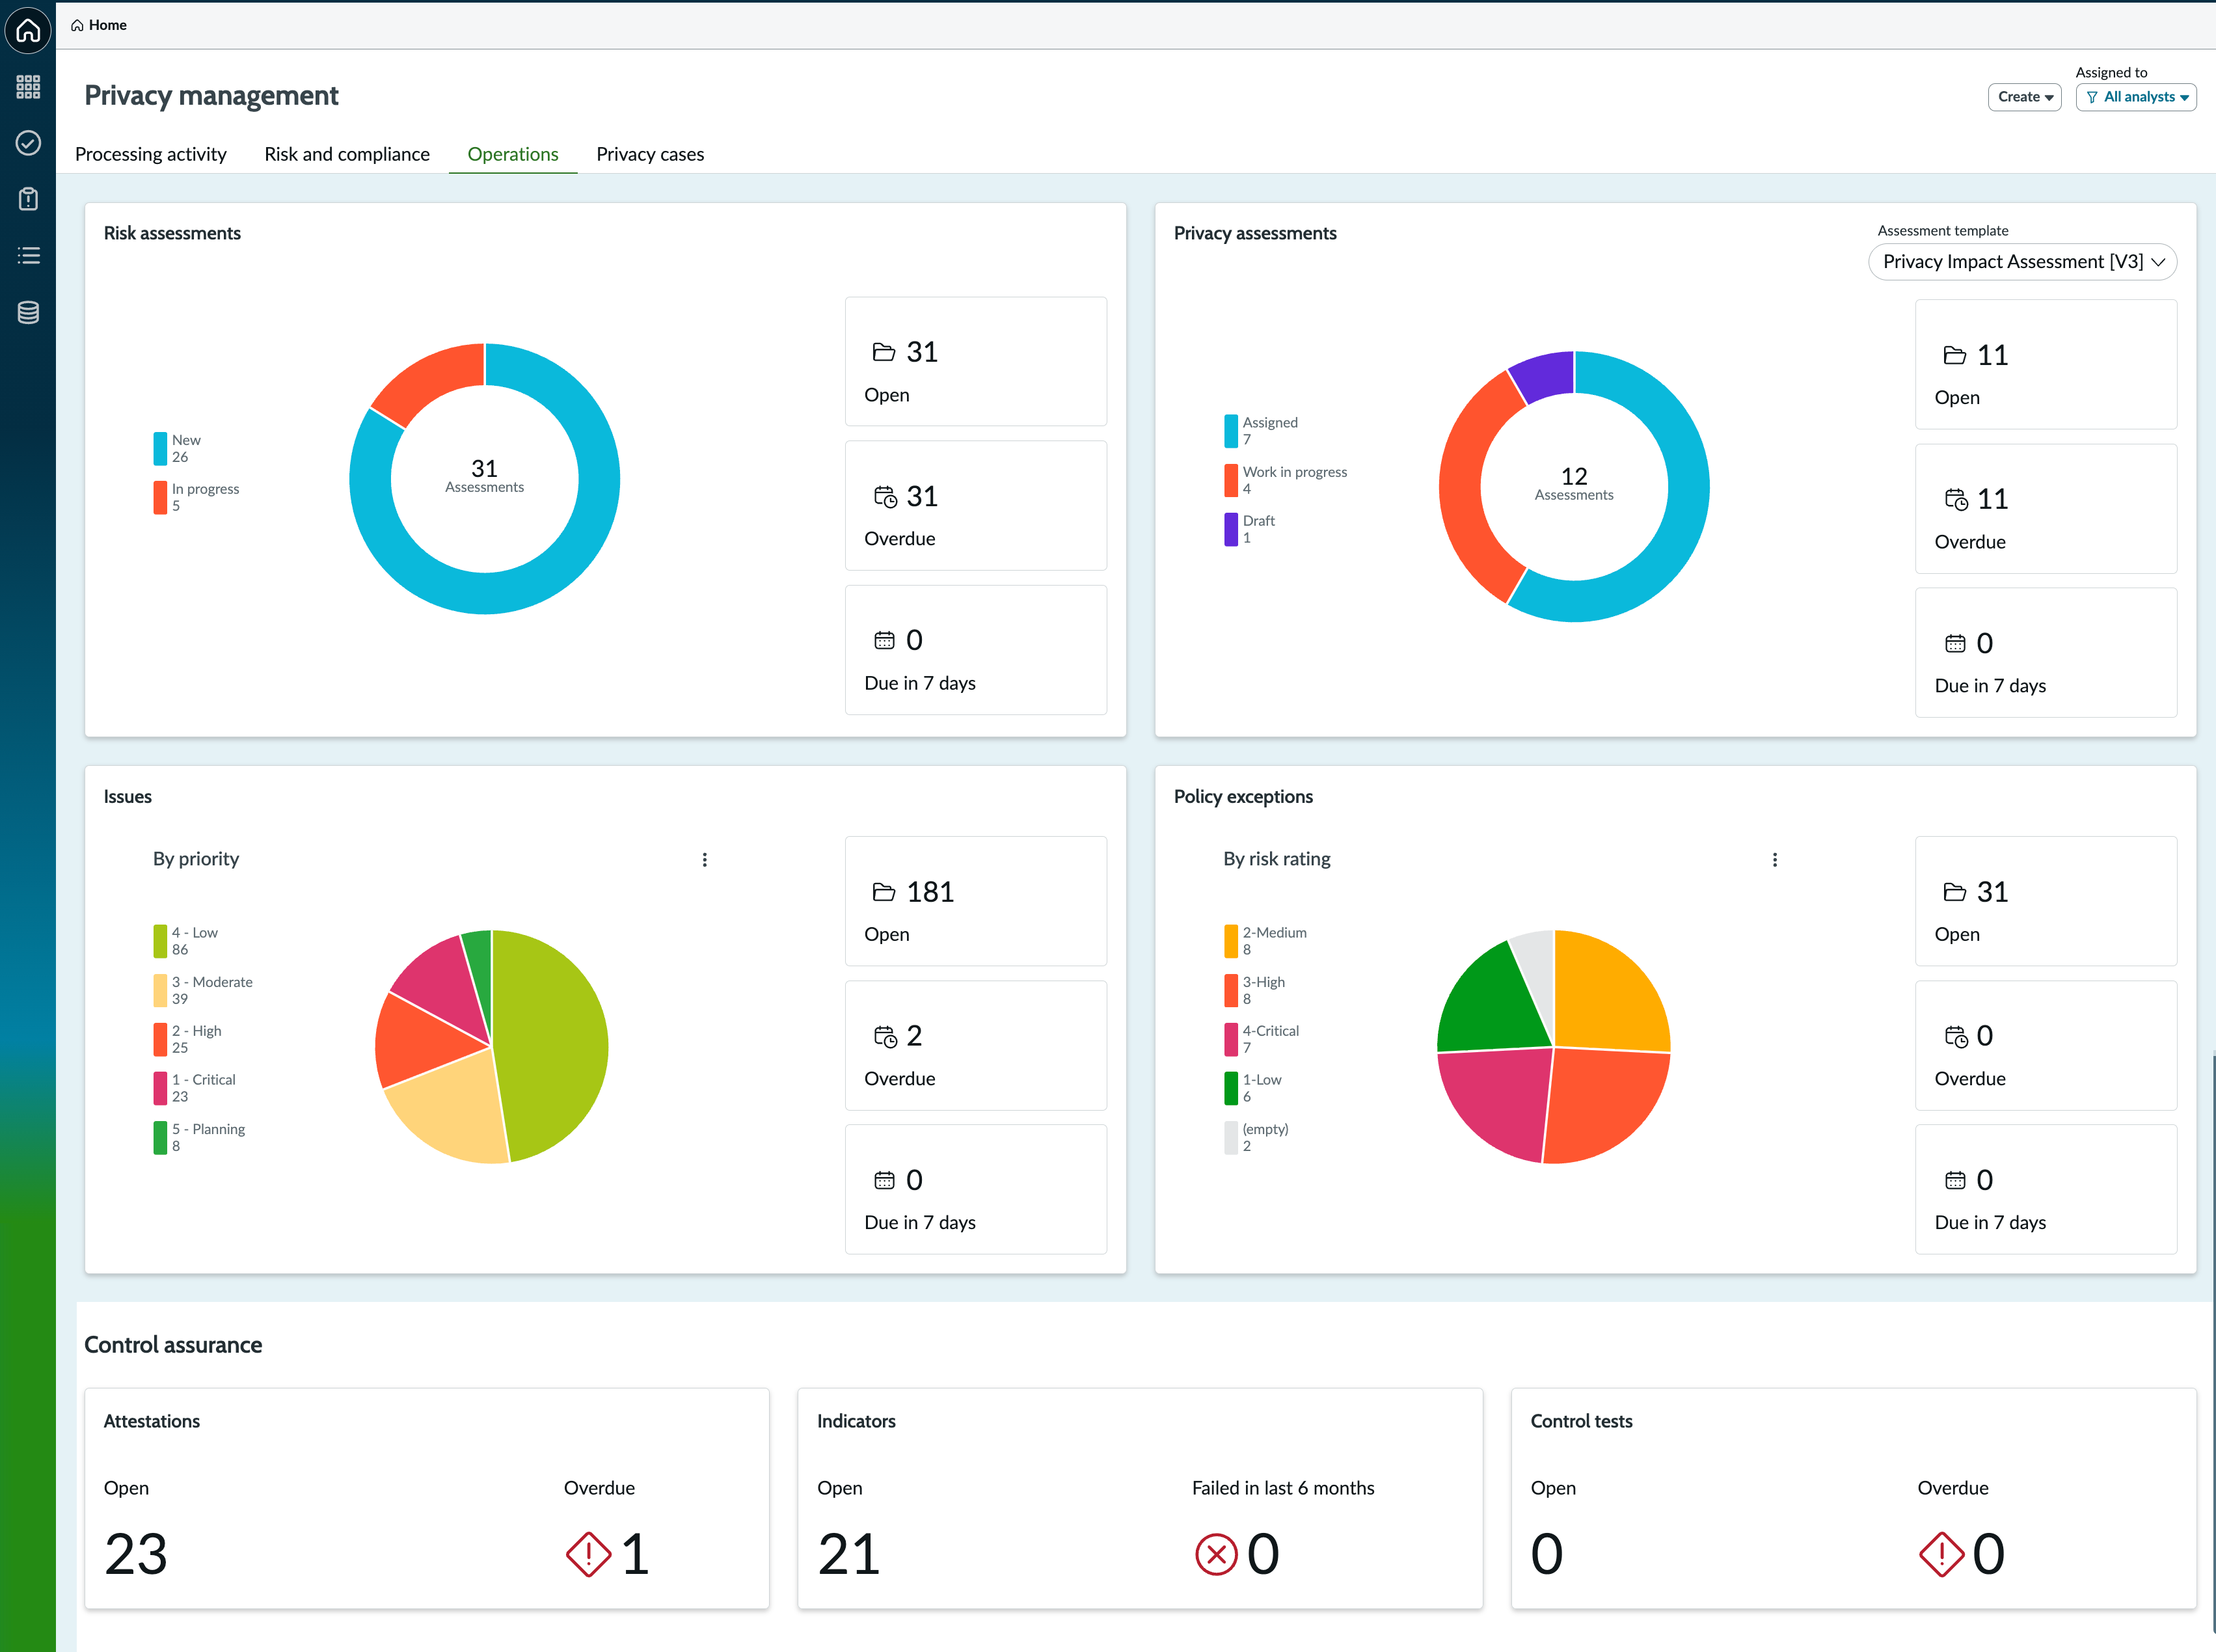This screenshot has height=1652, width=2216.
Task: Select the Operations tab
Action: tap(513, 154)
